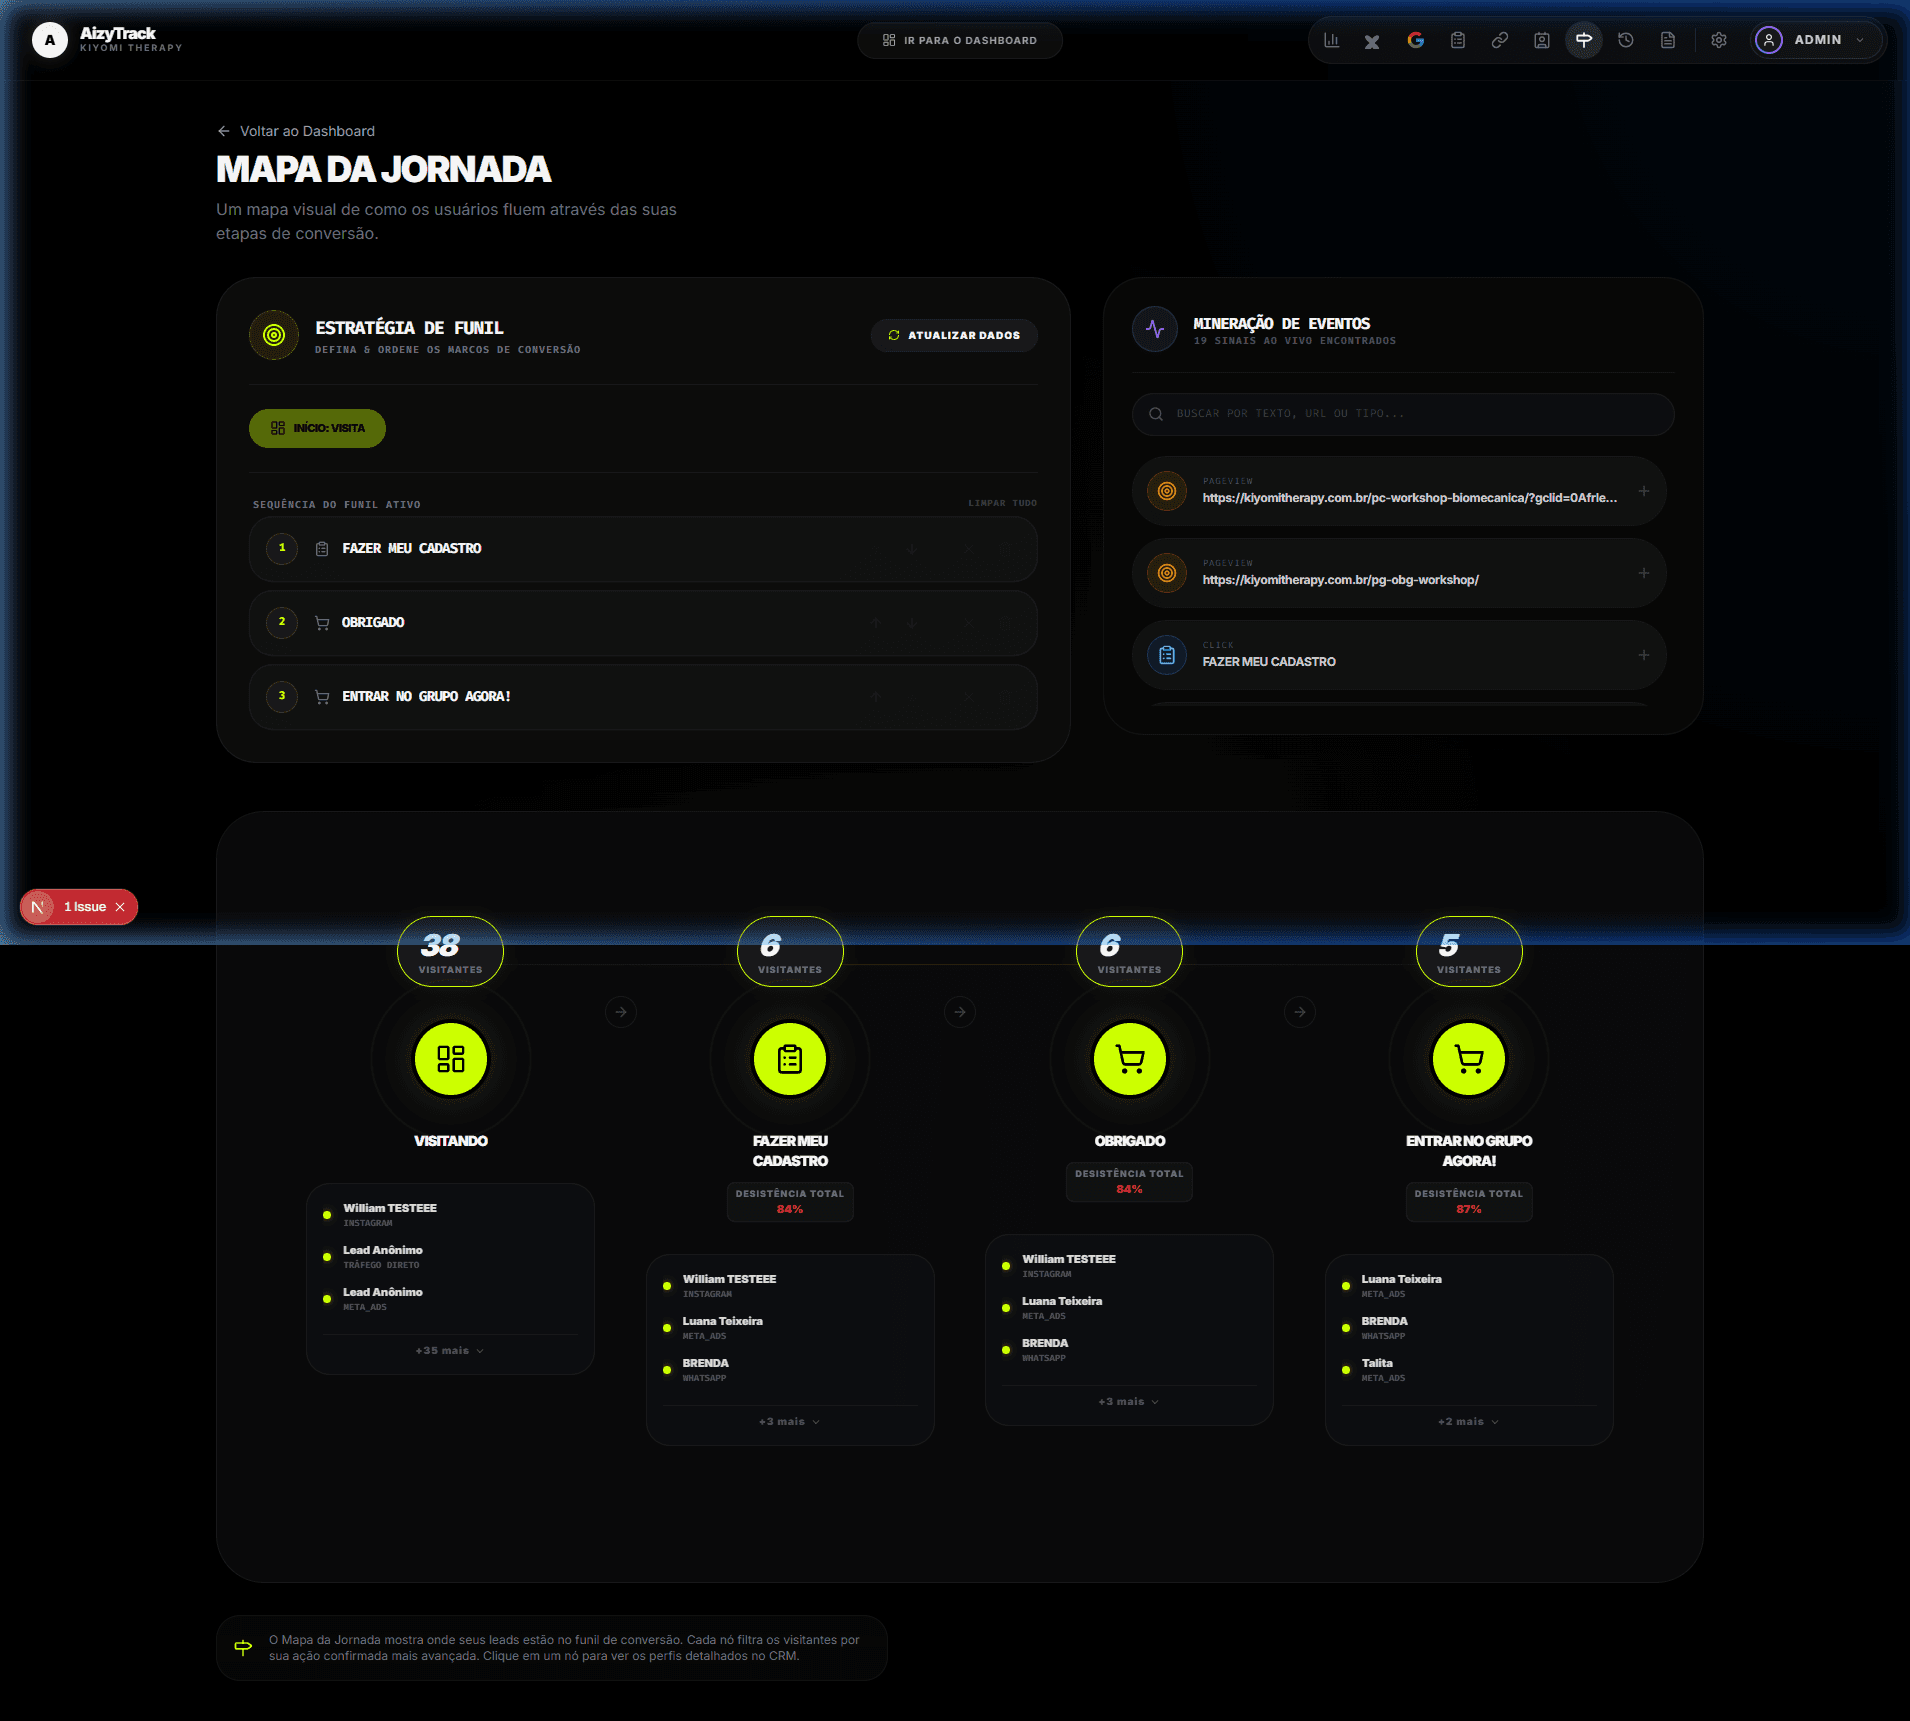Add the Fazer Meu Cadastro click event
Screen dimensions: 1910x1721
pos(1643,655)
